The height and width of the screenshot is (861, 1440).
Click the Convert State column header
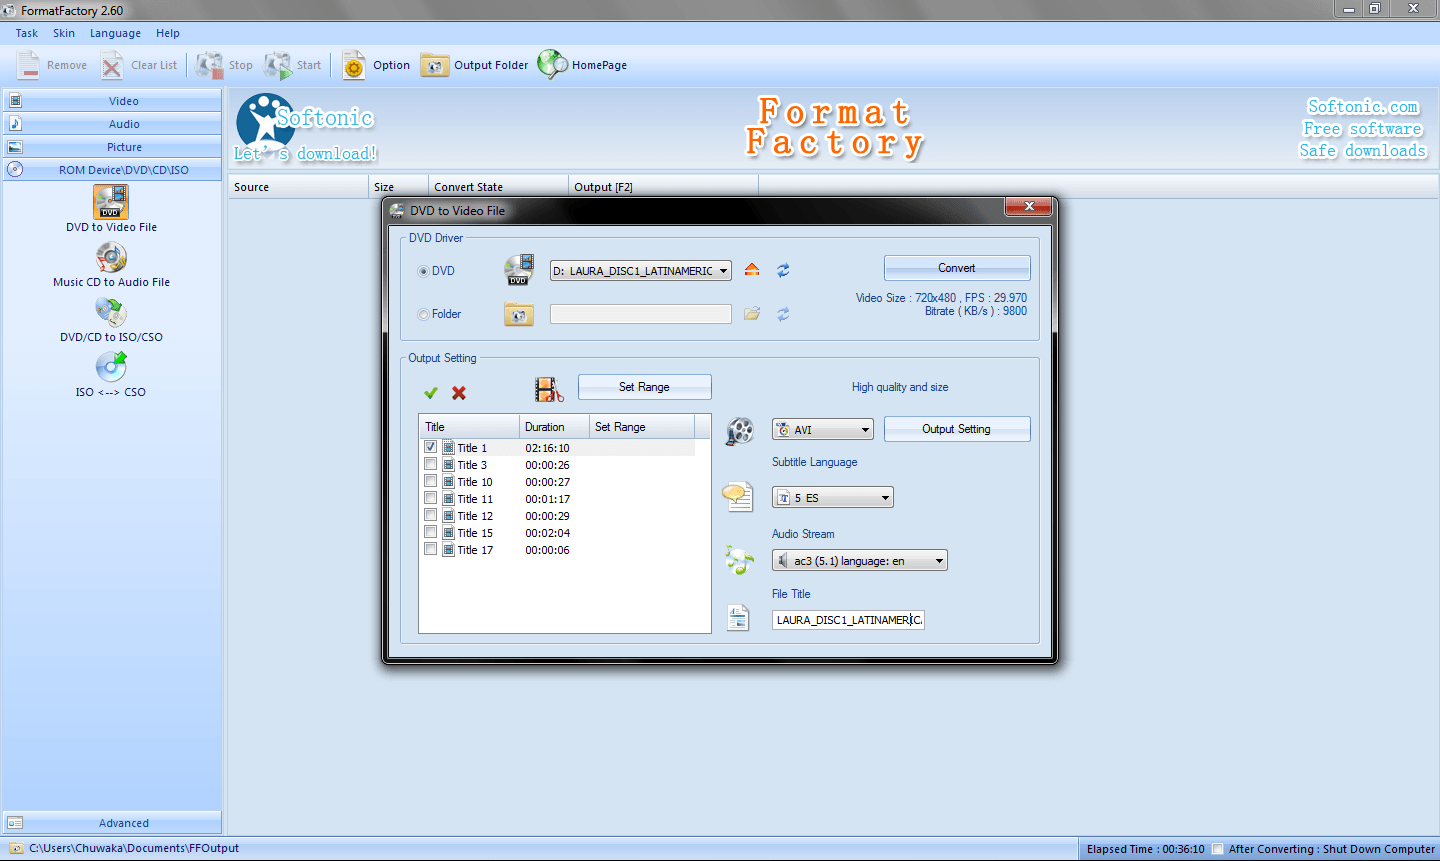point(497,187)
